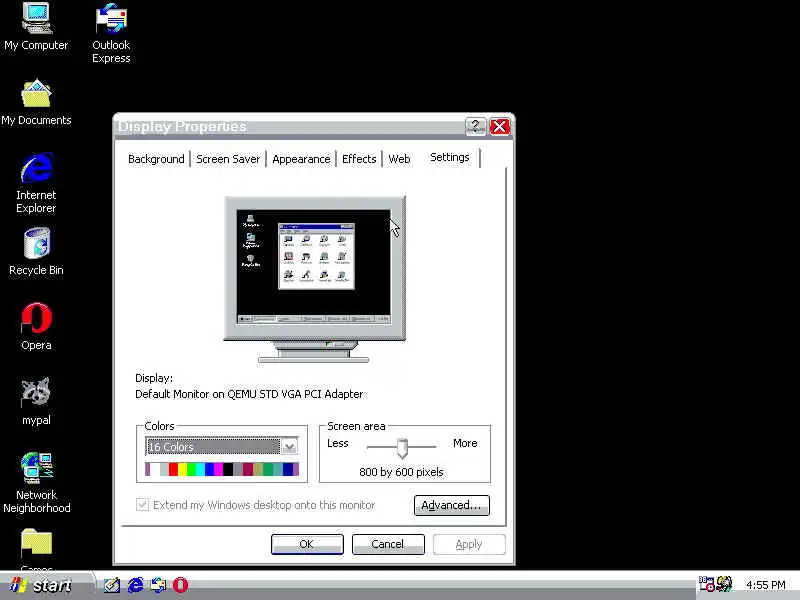Launch Outlook Express from quick launch
The height and width of the screenshot is (600, 800).
(158, 585)
